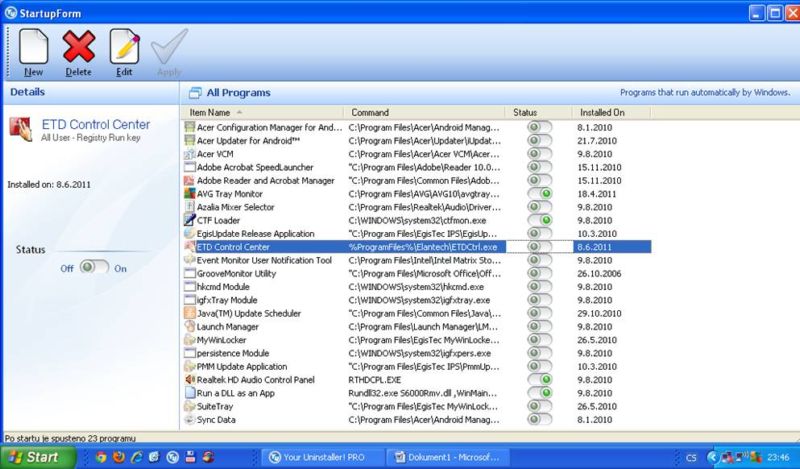Screen dimensions: 800x469
Task: Select Acer Configuration Manager for Android row
Action: pos(416,128)
